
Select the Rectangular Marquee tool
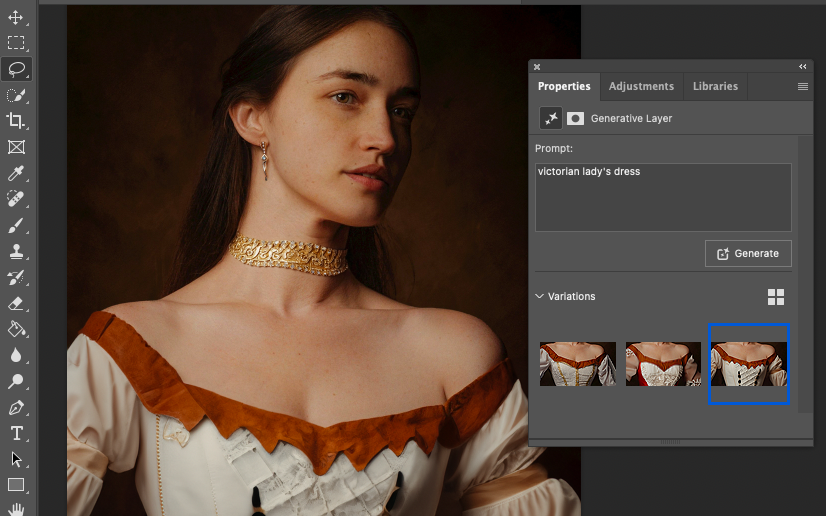(16, 43)
